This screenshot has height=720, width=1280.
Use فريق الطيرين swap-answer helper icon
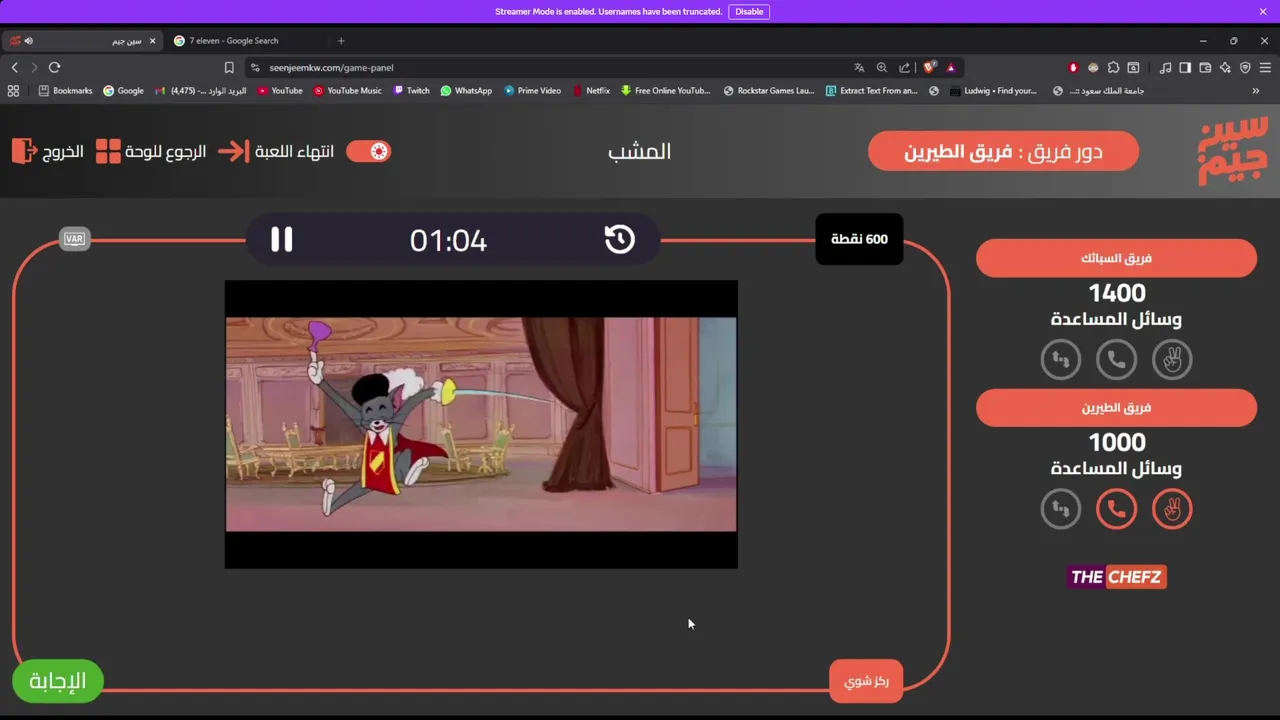tap(1061, 509)
